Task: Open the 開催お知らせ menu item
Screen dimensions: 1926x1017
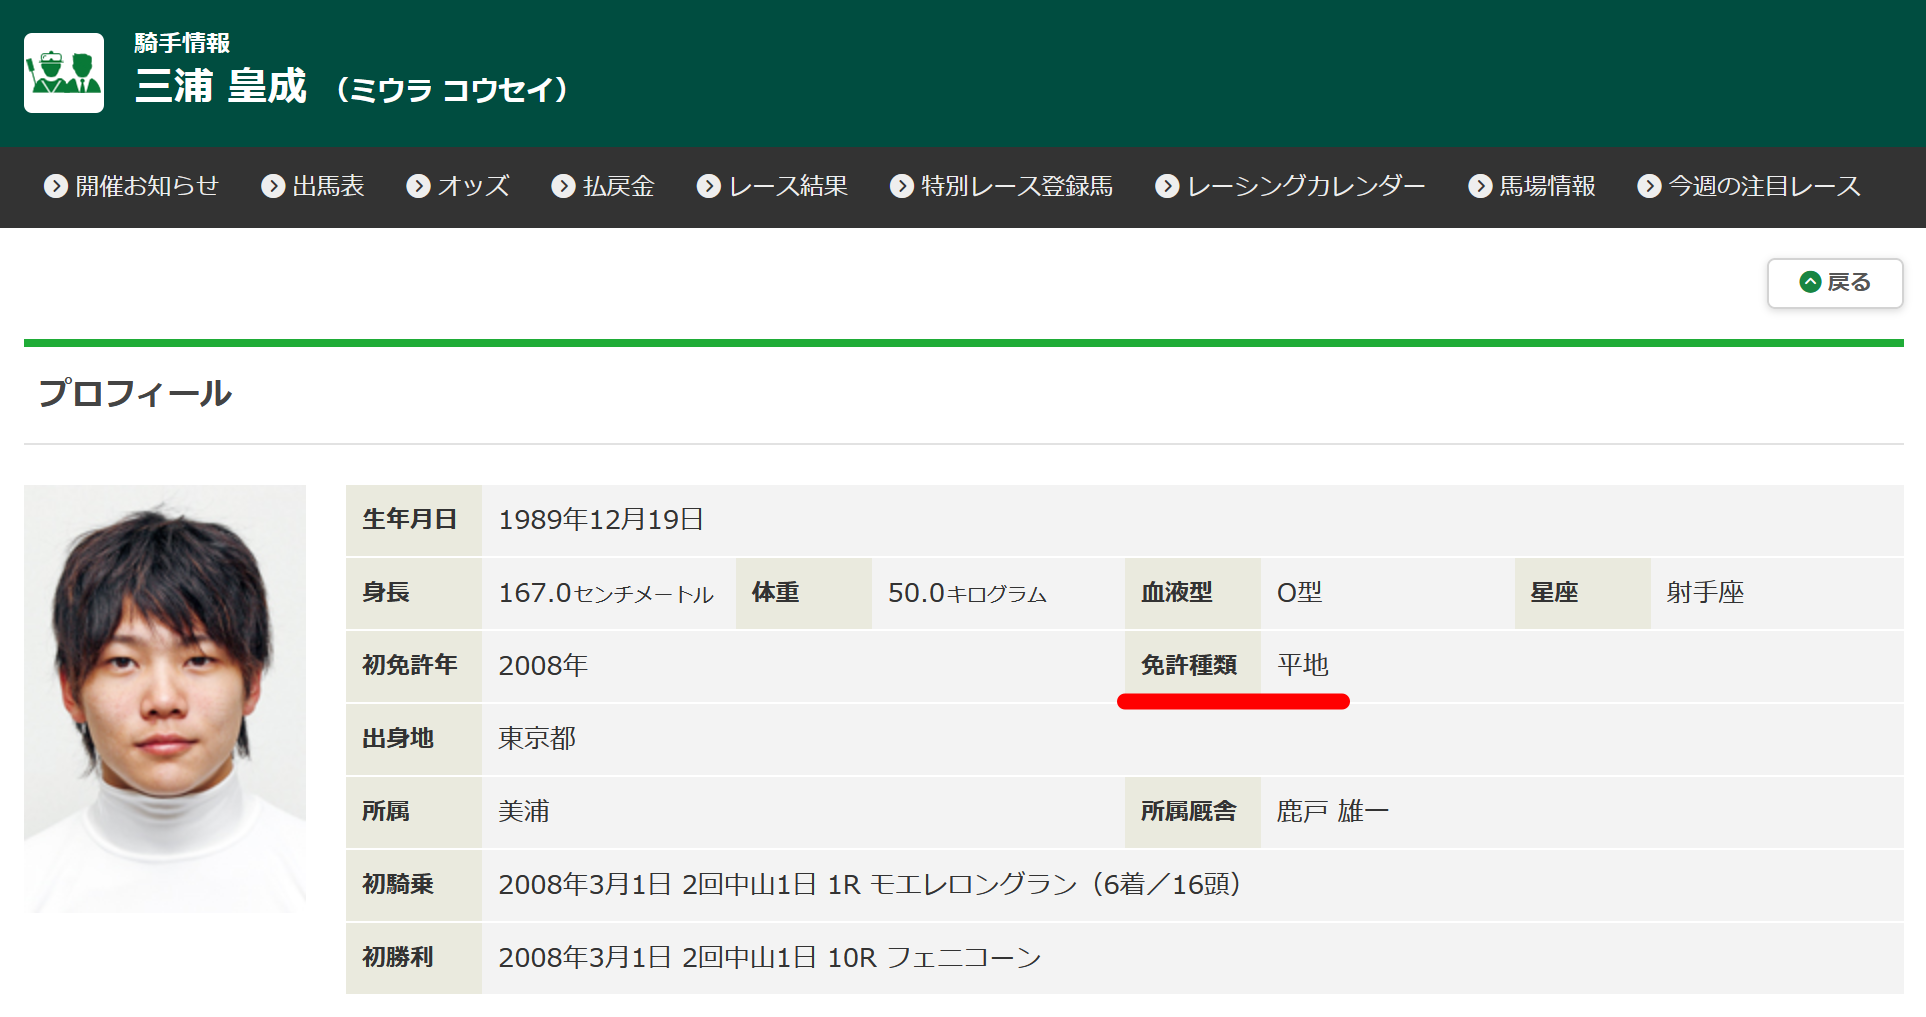Action: click(131, 186)
